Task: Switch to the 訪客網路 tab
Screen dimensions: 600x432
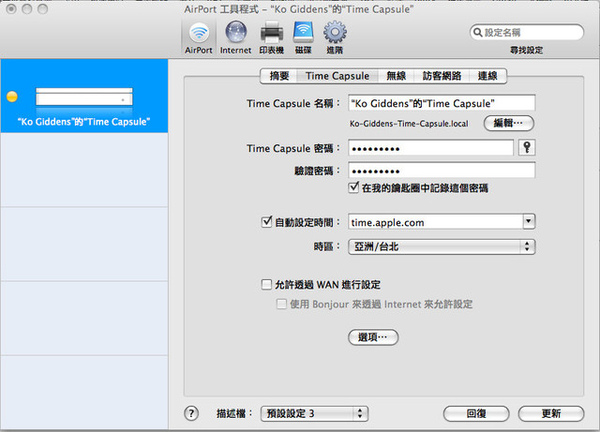Action: (x=442, y=76)
